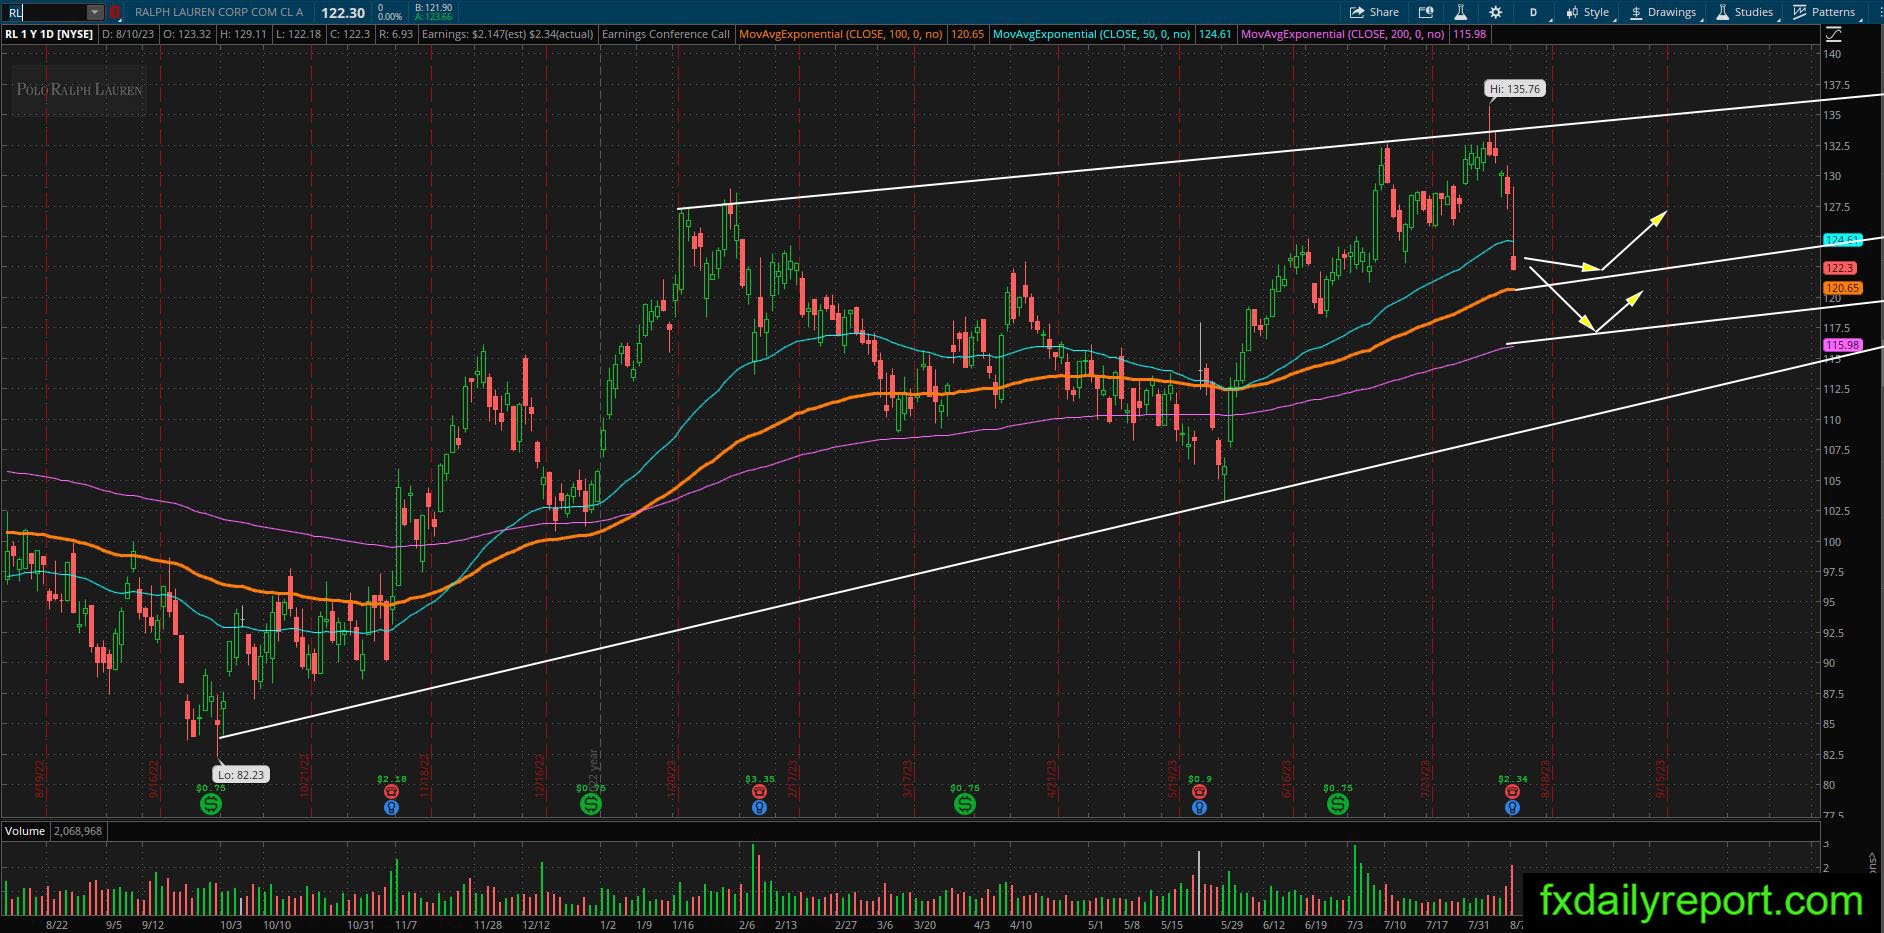This screenshot has width=1884, height=933.
Task: Open the Studies menu
Action: coord(1745,12)
